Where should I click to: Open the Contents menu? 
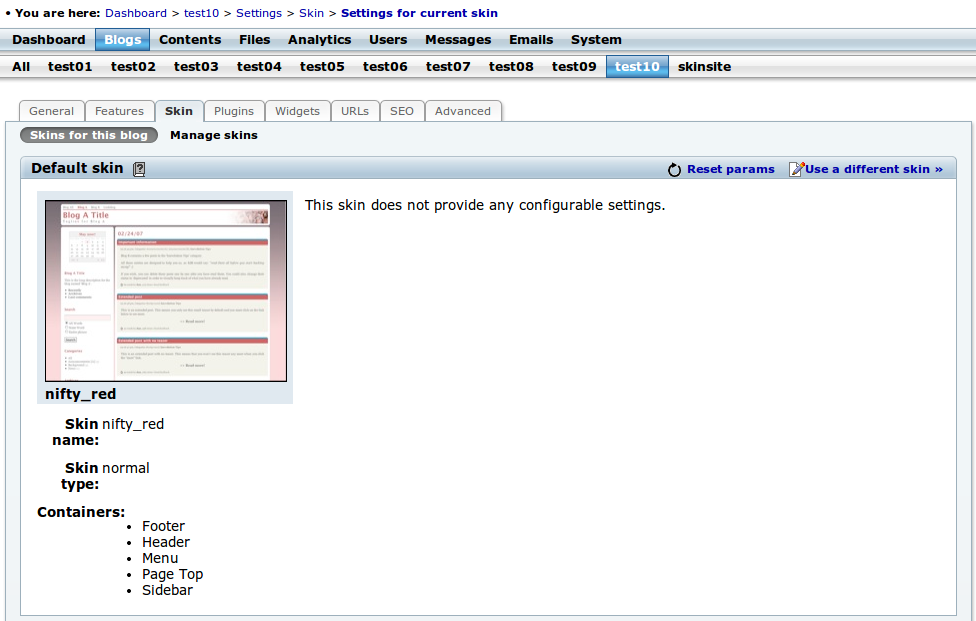click(190, 40)
